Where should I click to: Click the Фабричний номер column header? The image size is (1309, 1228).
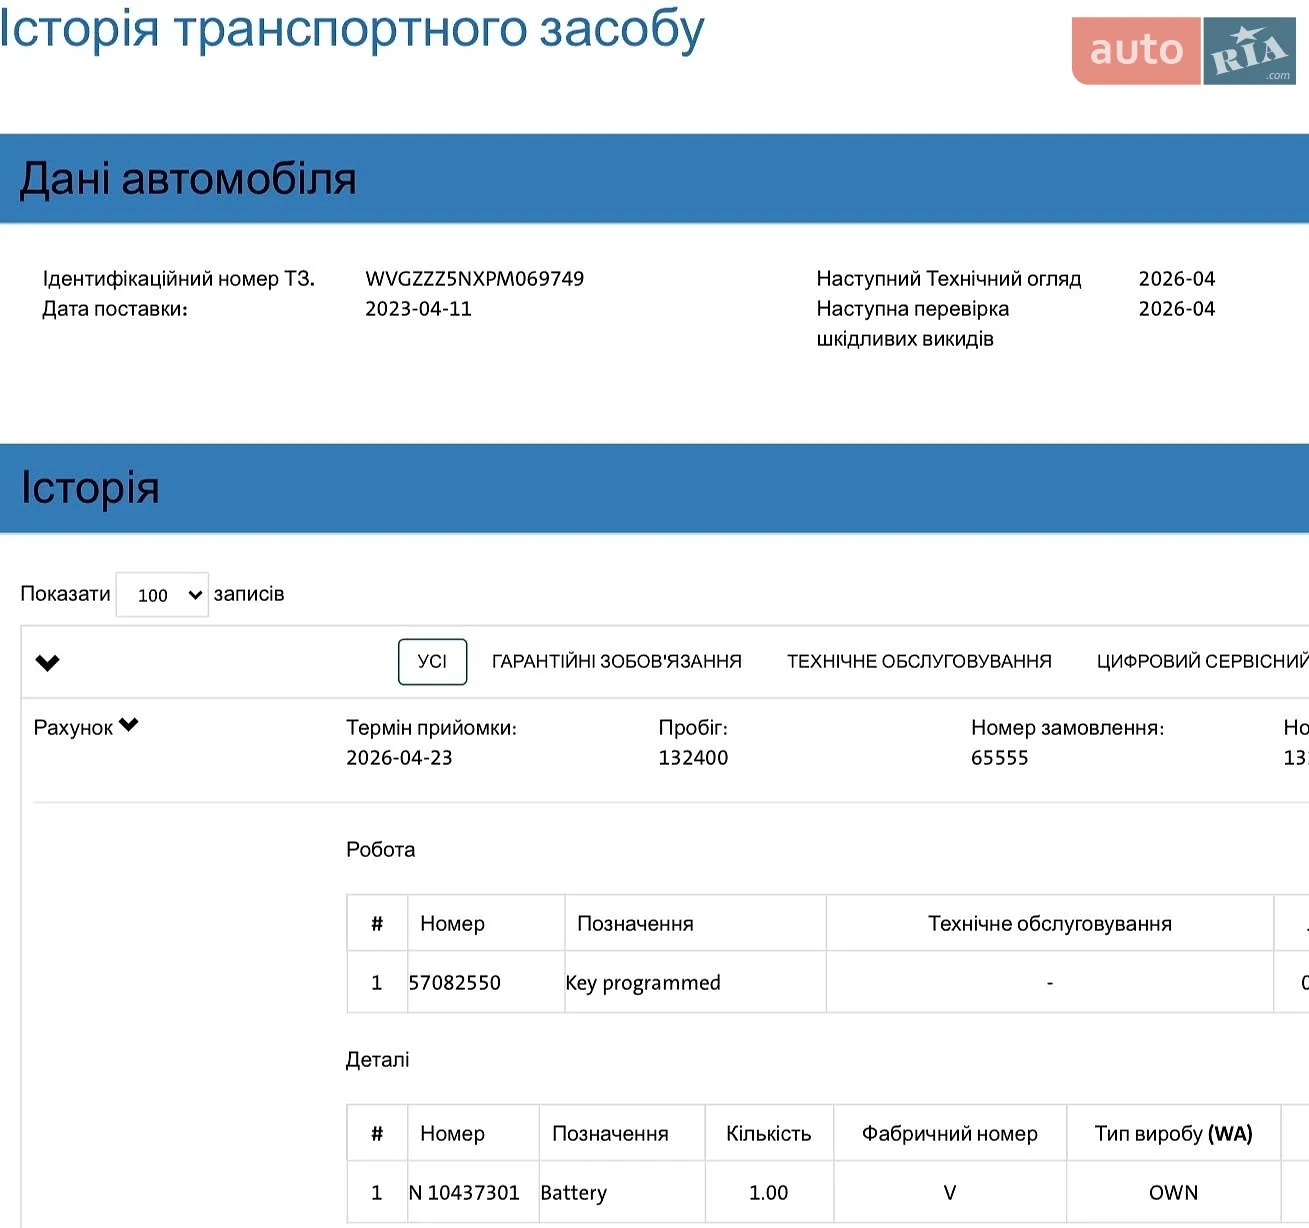950,1133
